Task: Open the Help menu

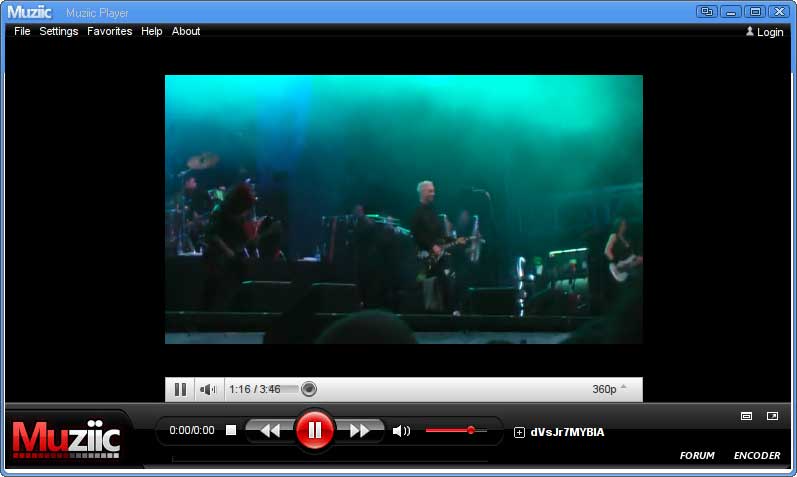Action: point(151,31)
